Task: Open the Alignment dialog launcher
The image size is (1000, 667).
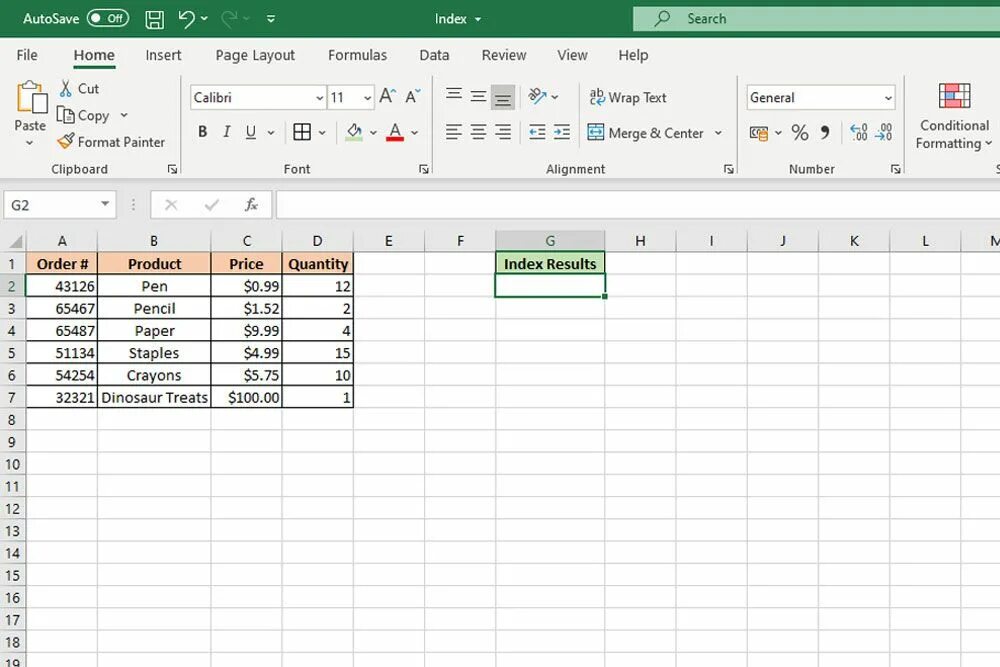Action: click(x=728, y=169)
